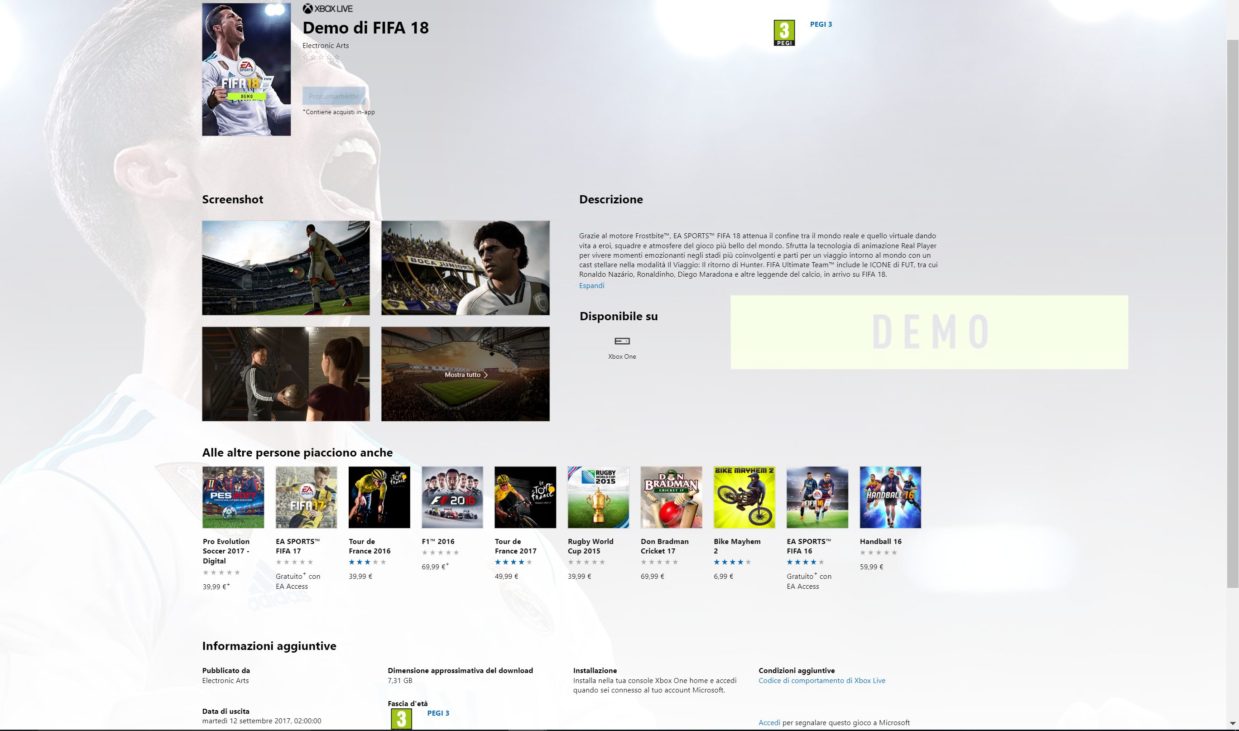
Task: Open the Bike Mayhem 2 cover thumbnail
Action: [x=744, y=497]
